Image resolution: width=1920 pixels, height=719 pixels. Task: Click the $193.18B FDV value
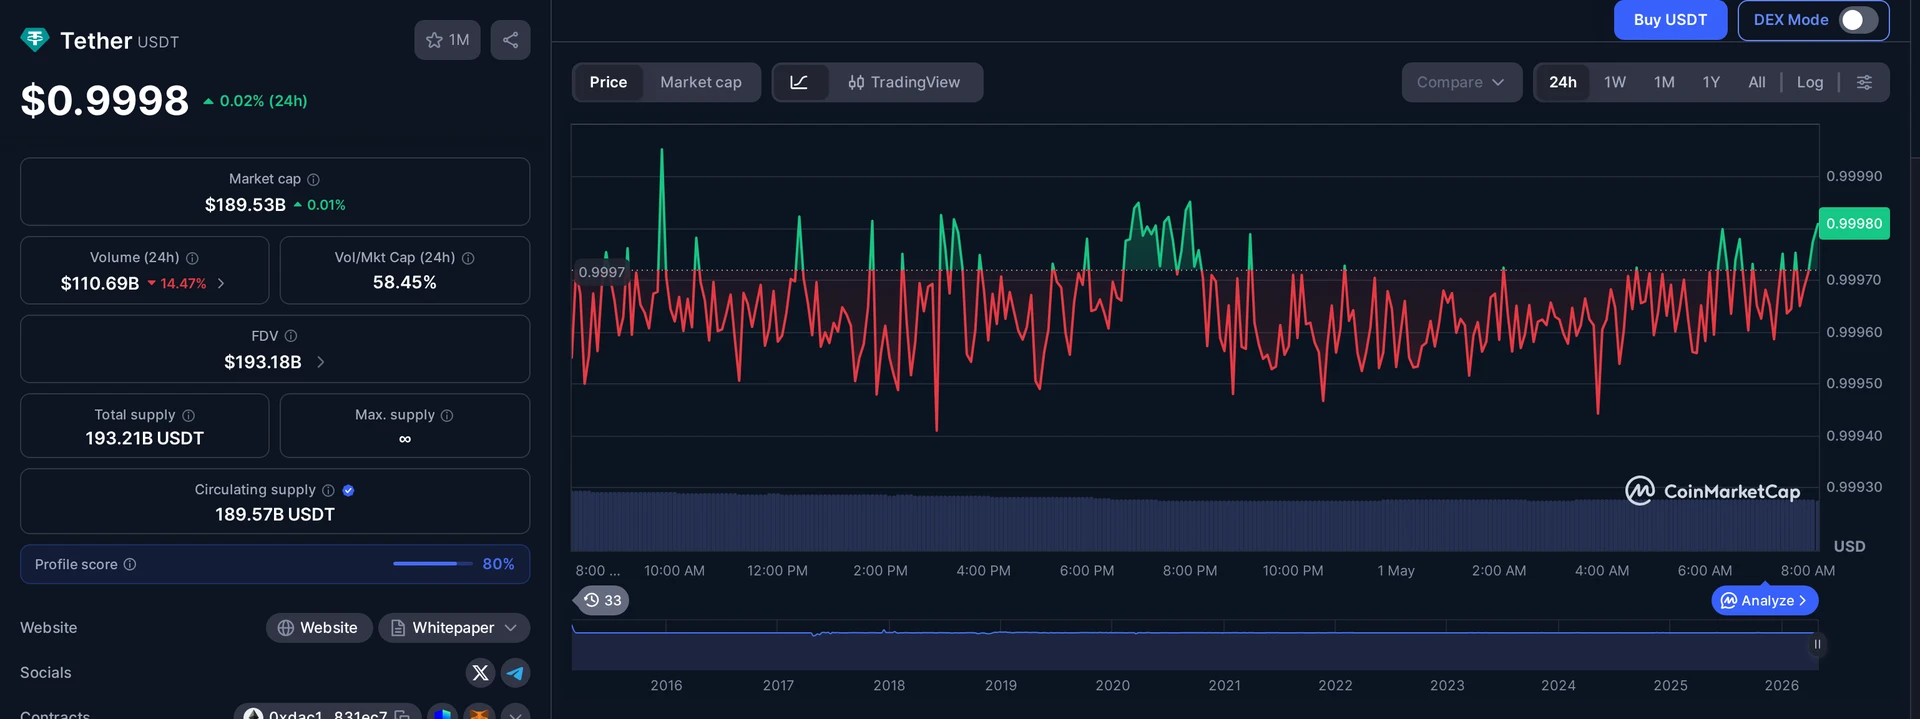tap(263, 362)
